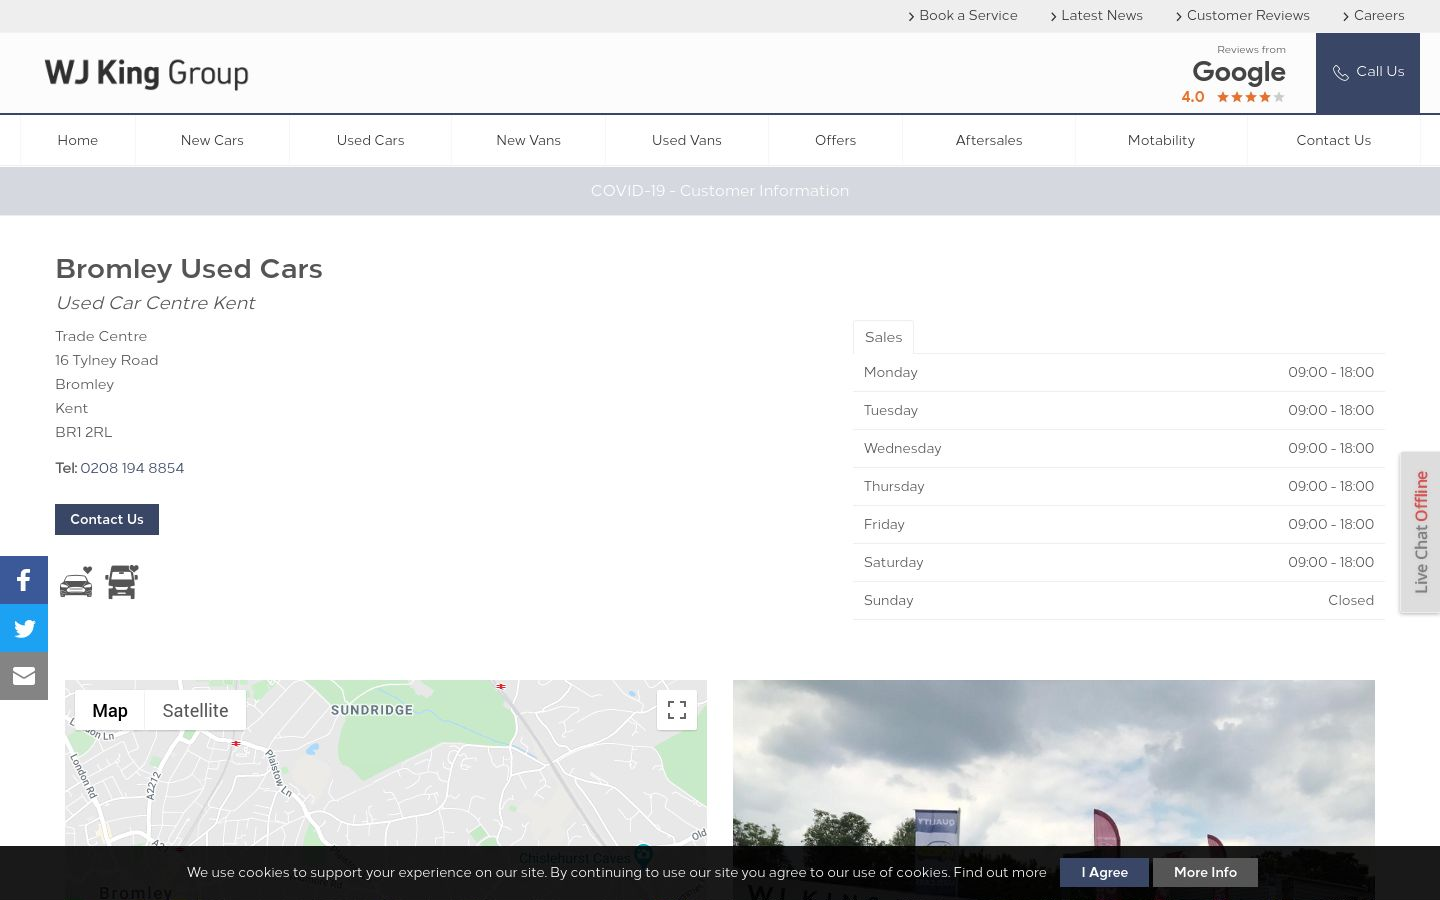Open Motability menu

[x=1161, y=140]
